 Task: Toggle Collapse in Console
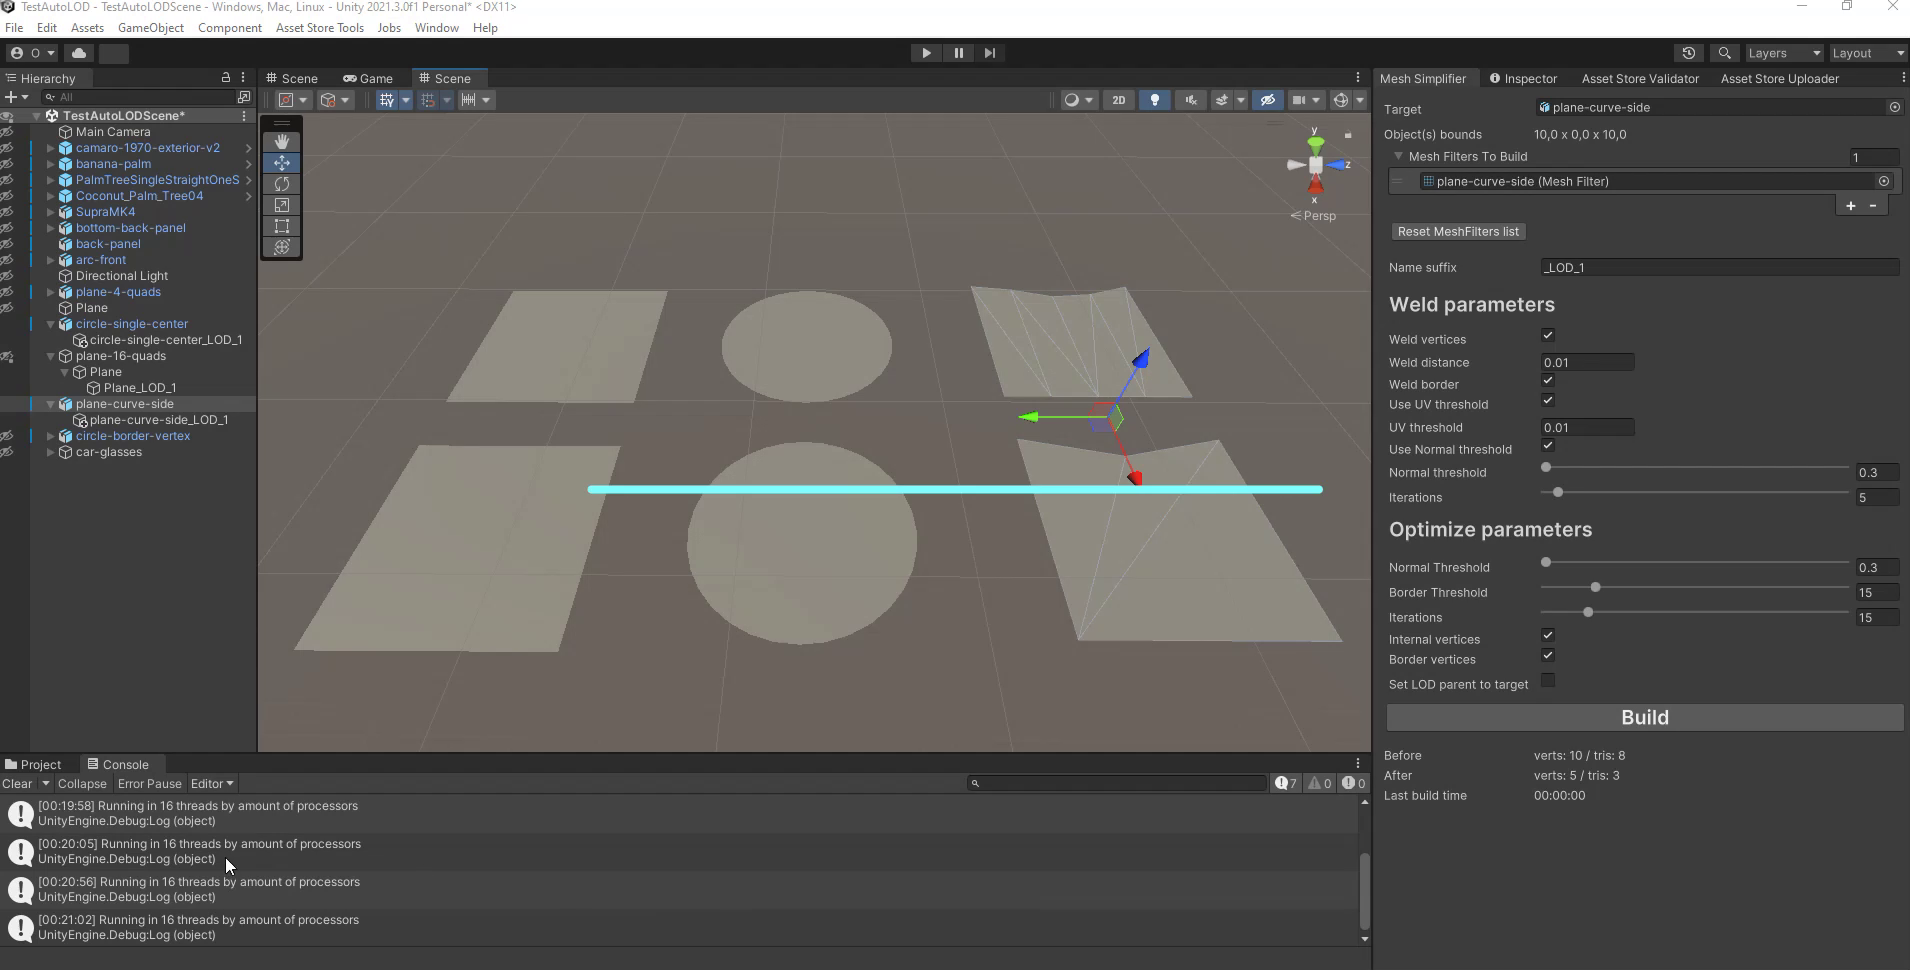[x=82, y=784]
